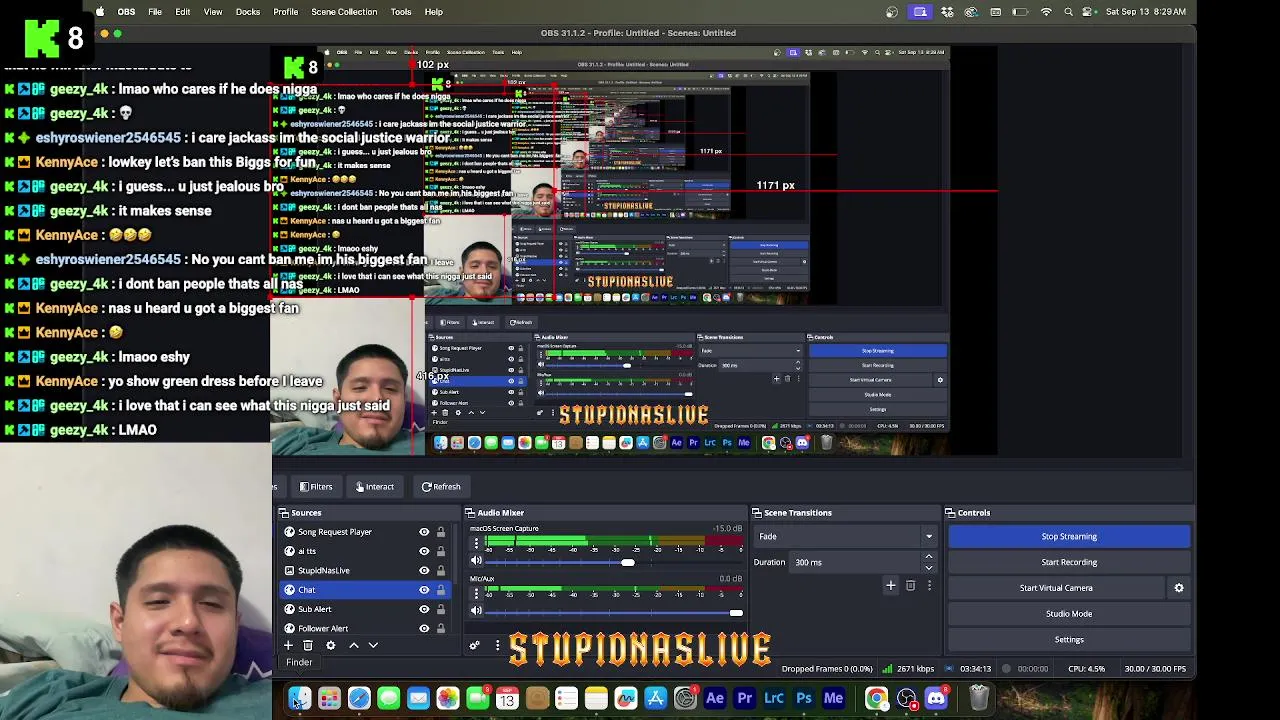
Task: Open advanced audio properties gears icon
Action: click(x=475, y=645)
